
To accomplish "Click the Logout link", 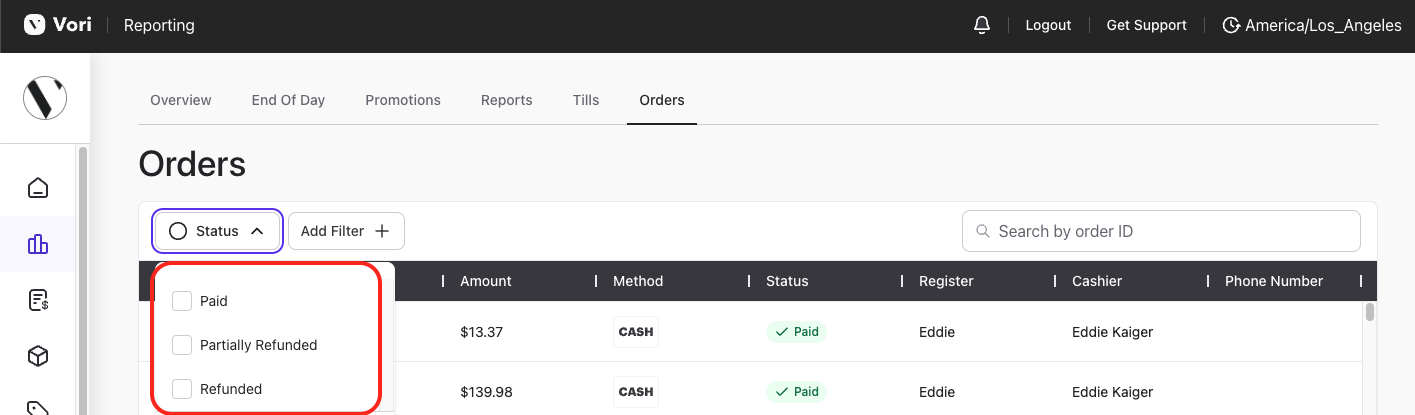I will (1048, 25).
